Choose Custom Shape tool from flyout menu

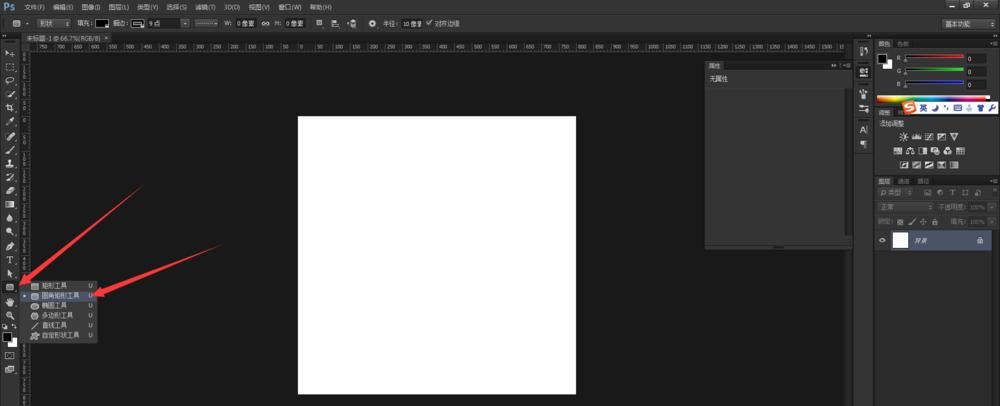pyautogui.click(x=59, y=335)
